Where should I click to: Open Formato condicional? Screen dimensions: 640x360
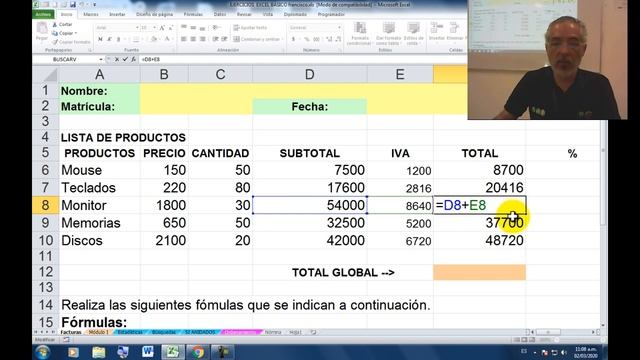coord(360,33)
